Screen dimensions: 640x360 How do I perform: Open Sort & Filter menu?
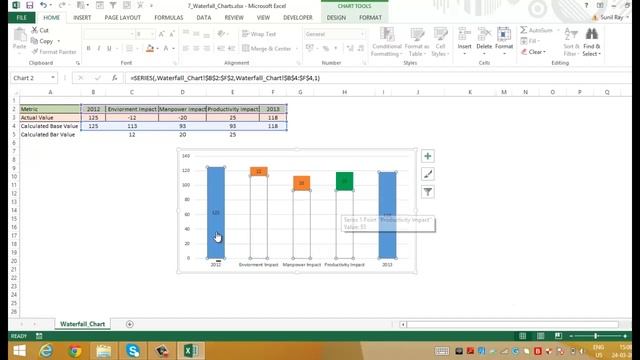pos(571,42)
